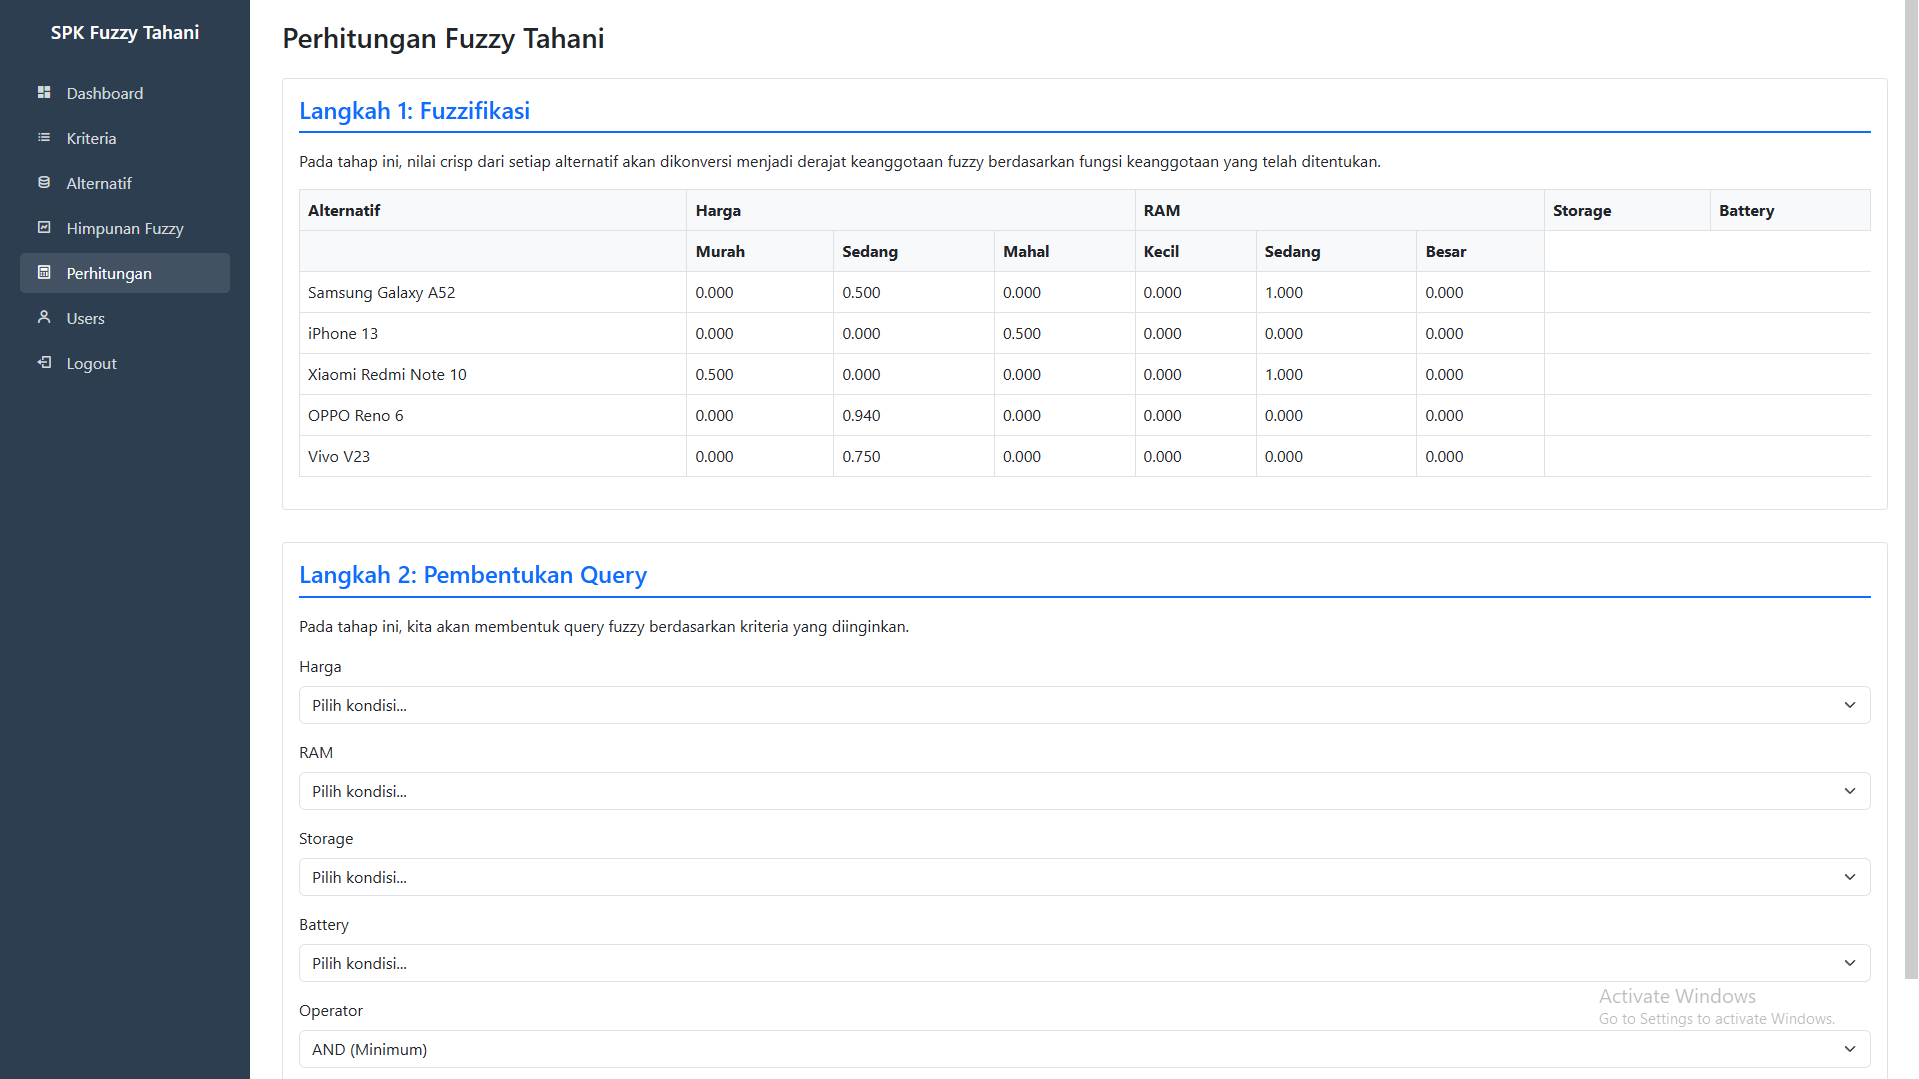
Task: Click the RAM dropdown chevron arrow
Action: [x=1849, y=791]
